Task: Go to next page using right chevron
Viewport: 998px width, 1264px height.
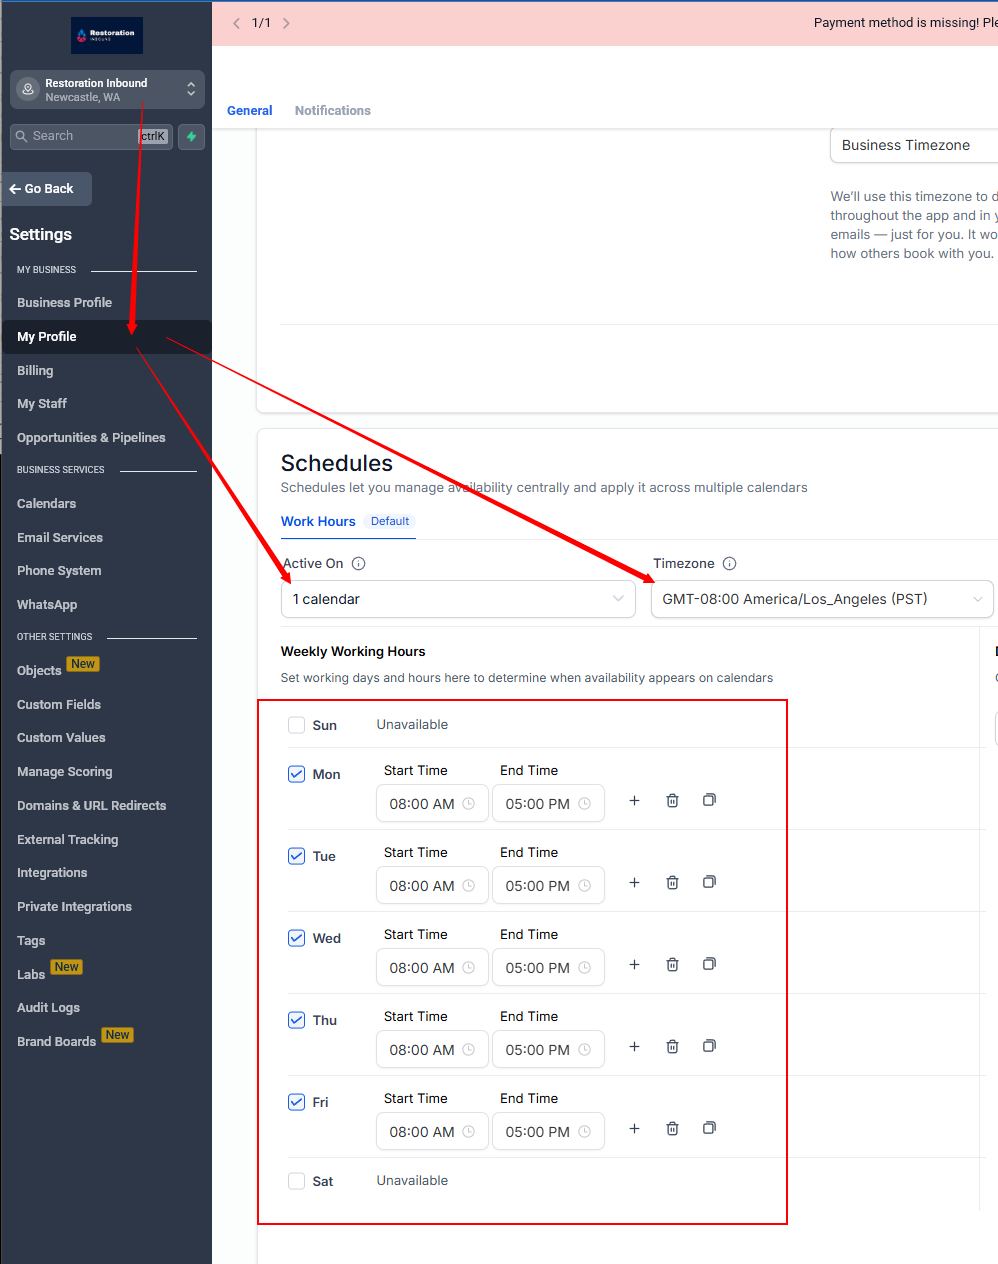Action: [286, 23]
